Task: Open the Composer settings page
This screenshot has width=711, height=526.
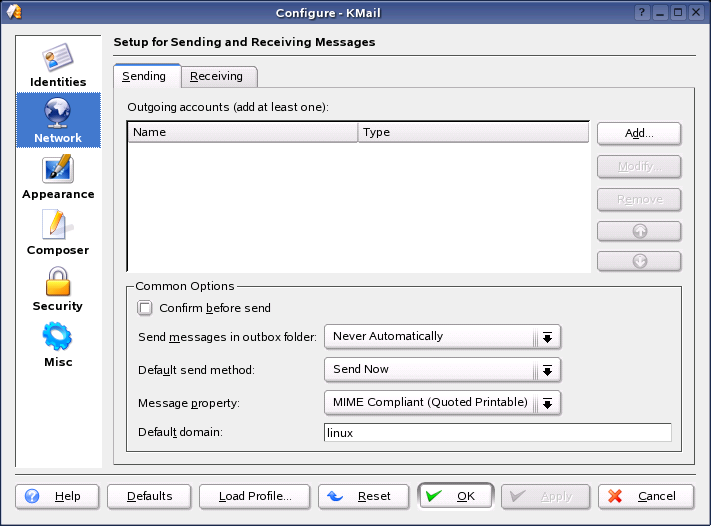Action: 58,233
